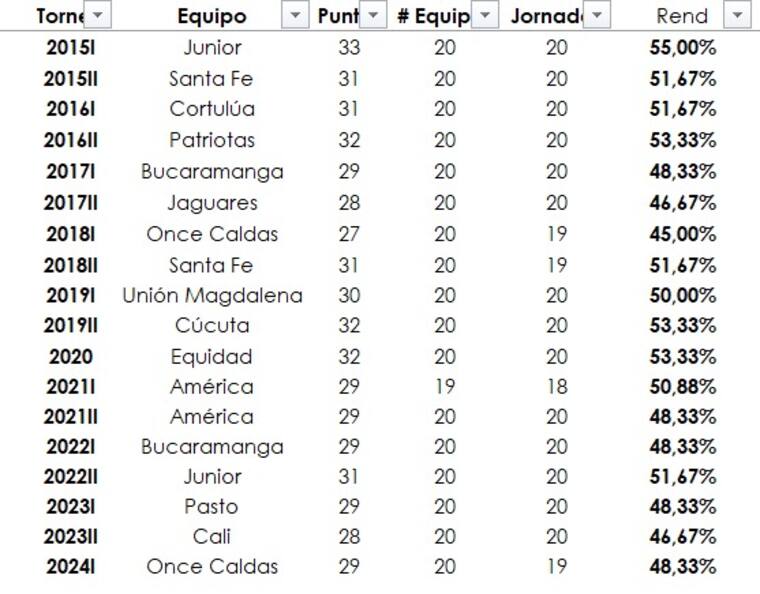
Task: Click the Jaguares team cell
Action: click(x=212, y=203)
